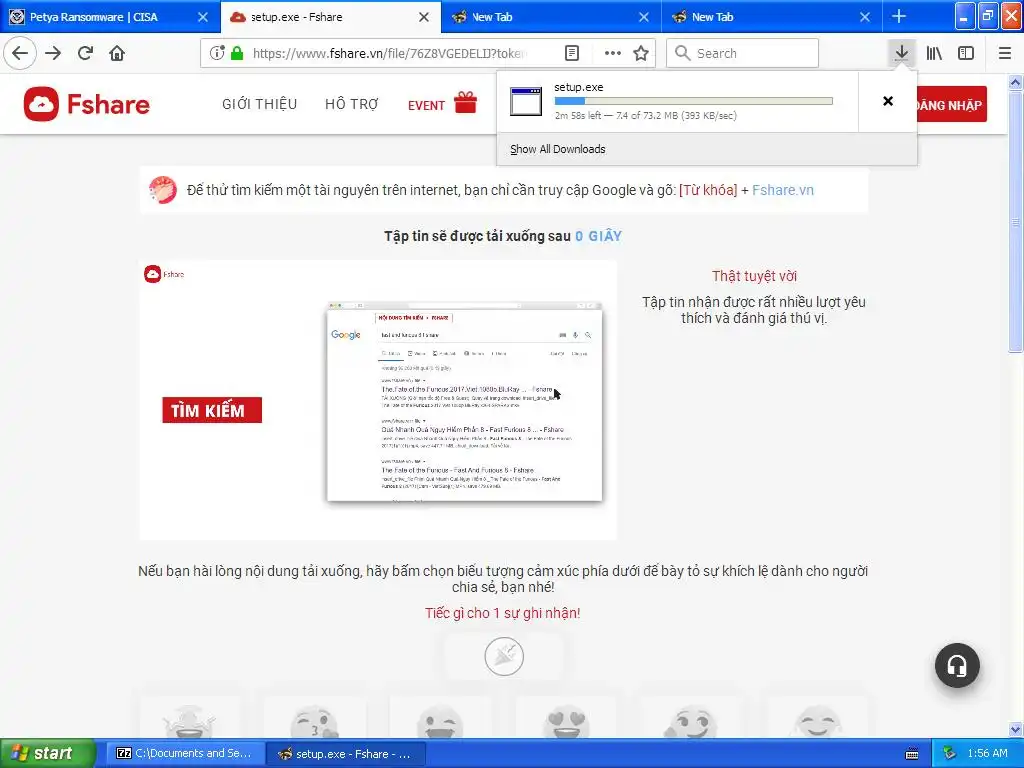Toggle the Downloads arrow toolbar button
This screenshot has height=768, width=1024.
tap(901, 53)
